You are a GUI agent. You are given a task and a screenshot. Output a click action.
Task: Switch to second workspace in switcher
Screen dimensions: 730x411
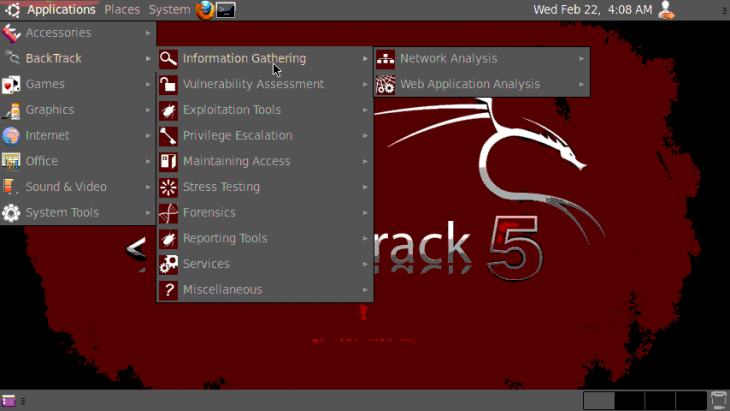click(x=629, y=400)
